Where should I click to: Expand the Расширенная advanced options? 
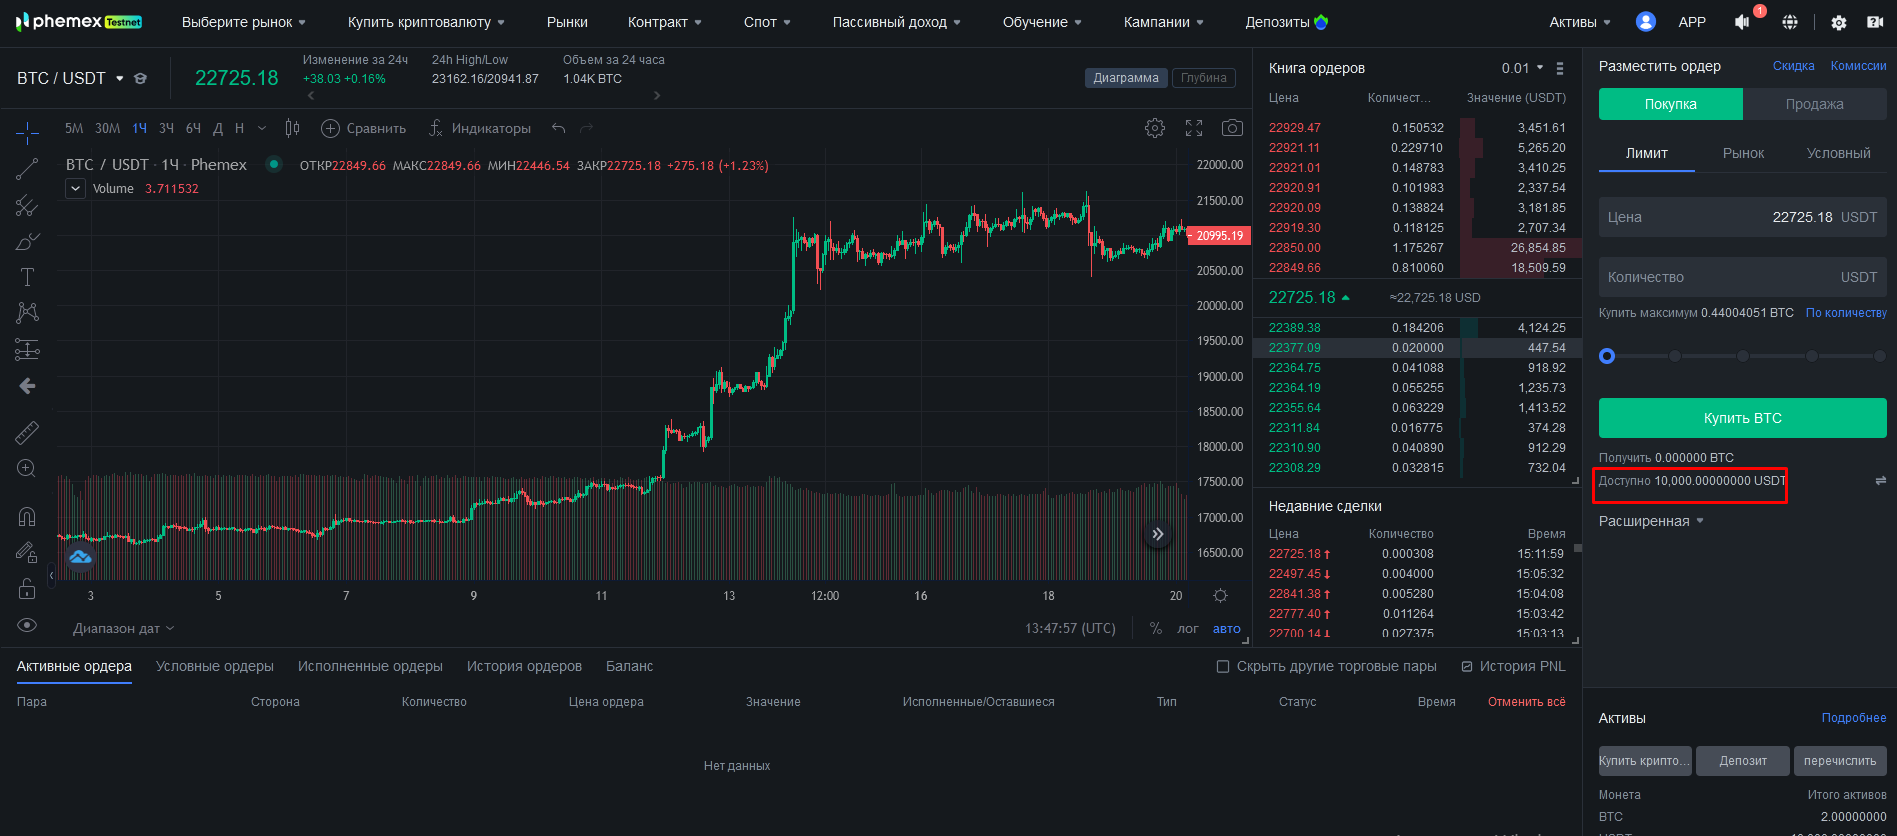1651,521
